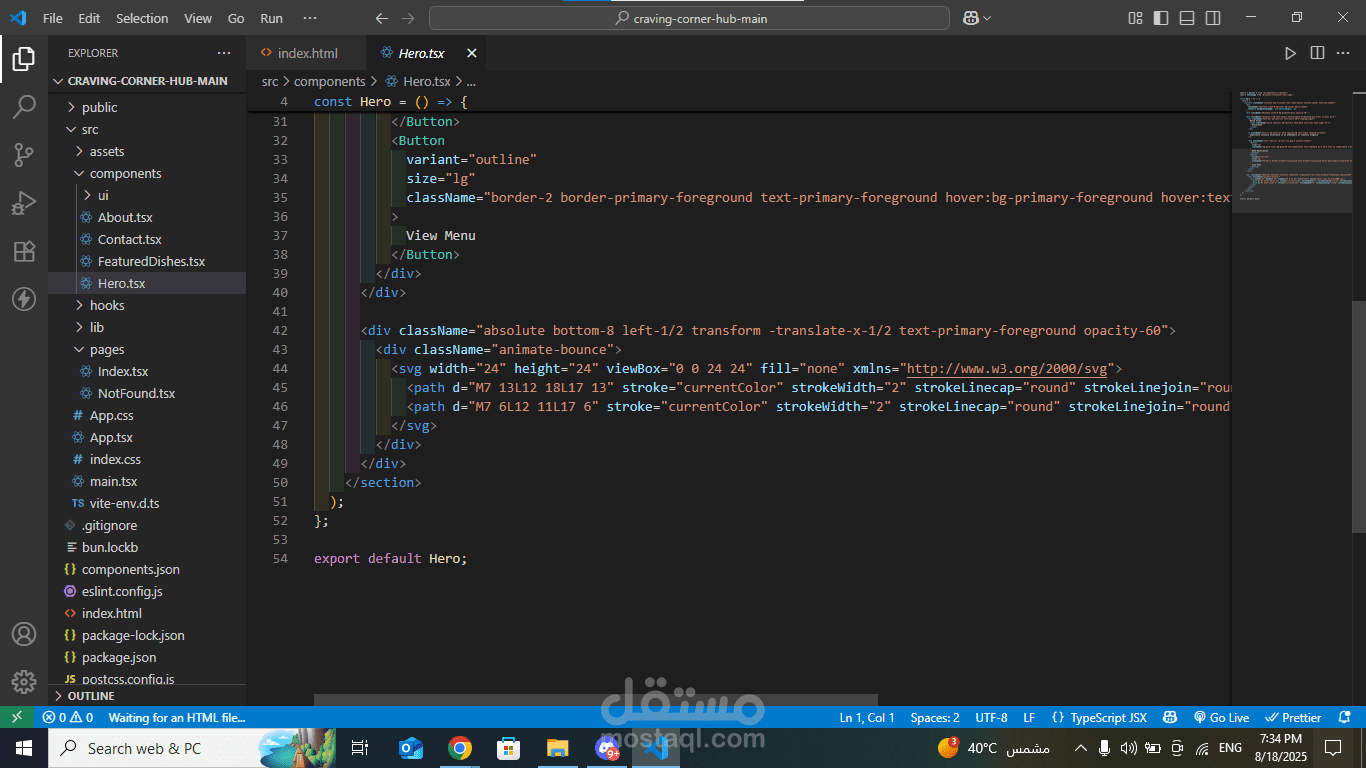Collapse the components folder
1366x768 pixels.
tap(125, 173)
